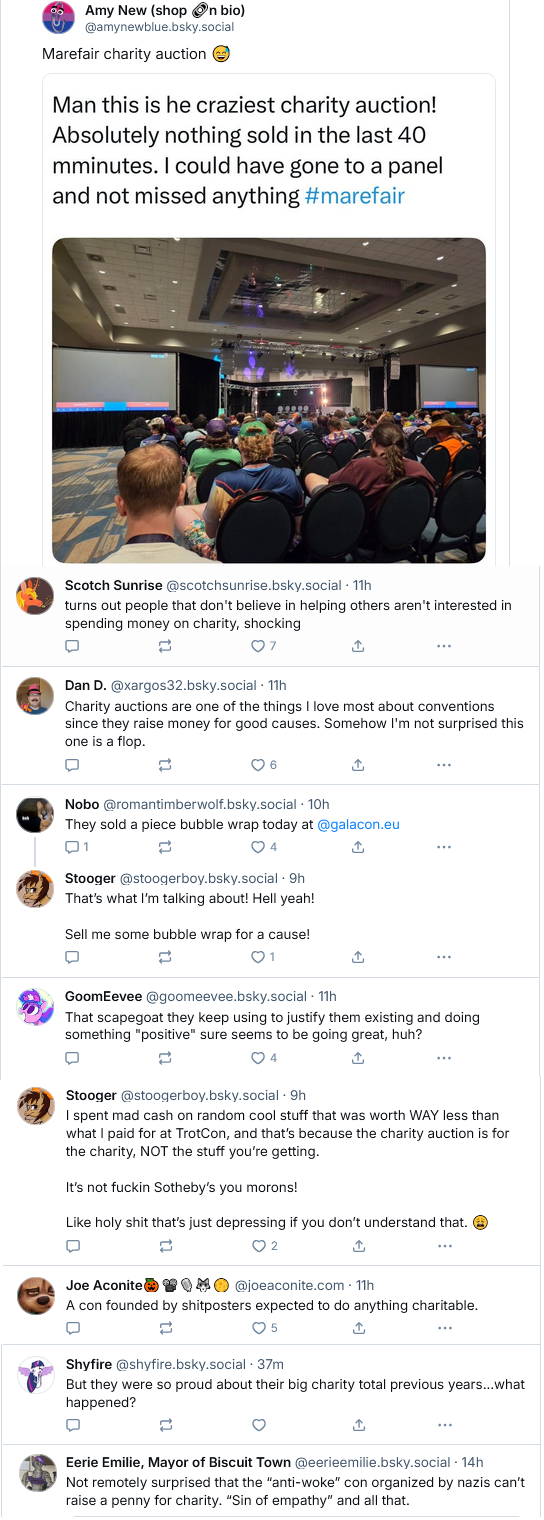Open Amy New's profile avatar
Screen dimensions: 544x1520
pos(60,19)
